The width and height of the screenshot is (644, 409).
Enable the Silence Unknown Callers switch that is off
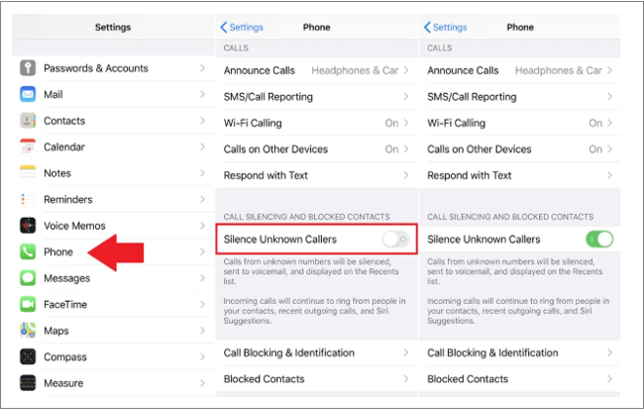pyautogui.click(x=396, y=239)
